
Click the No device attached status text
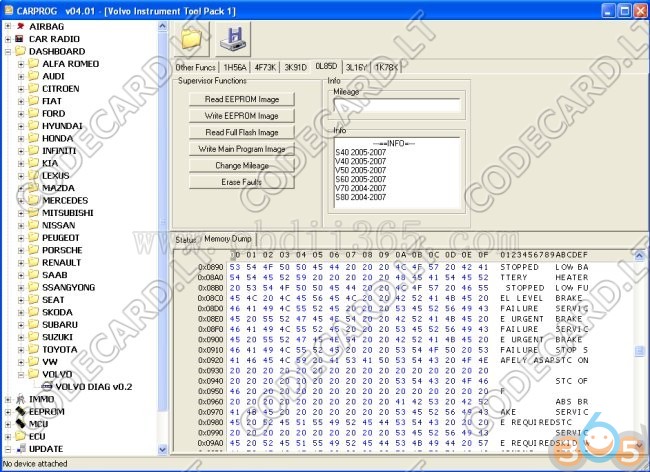[35, 464]
